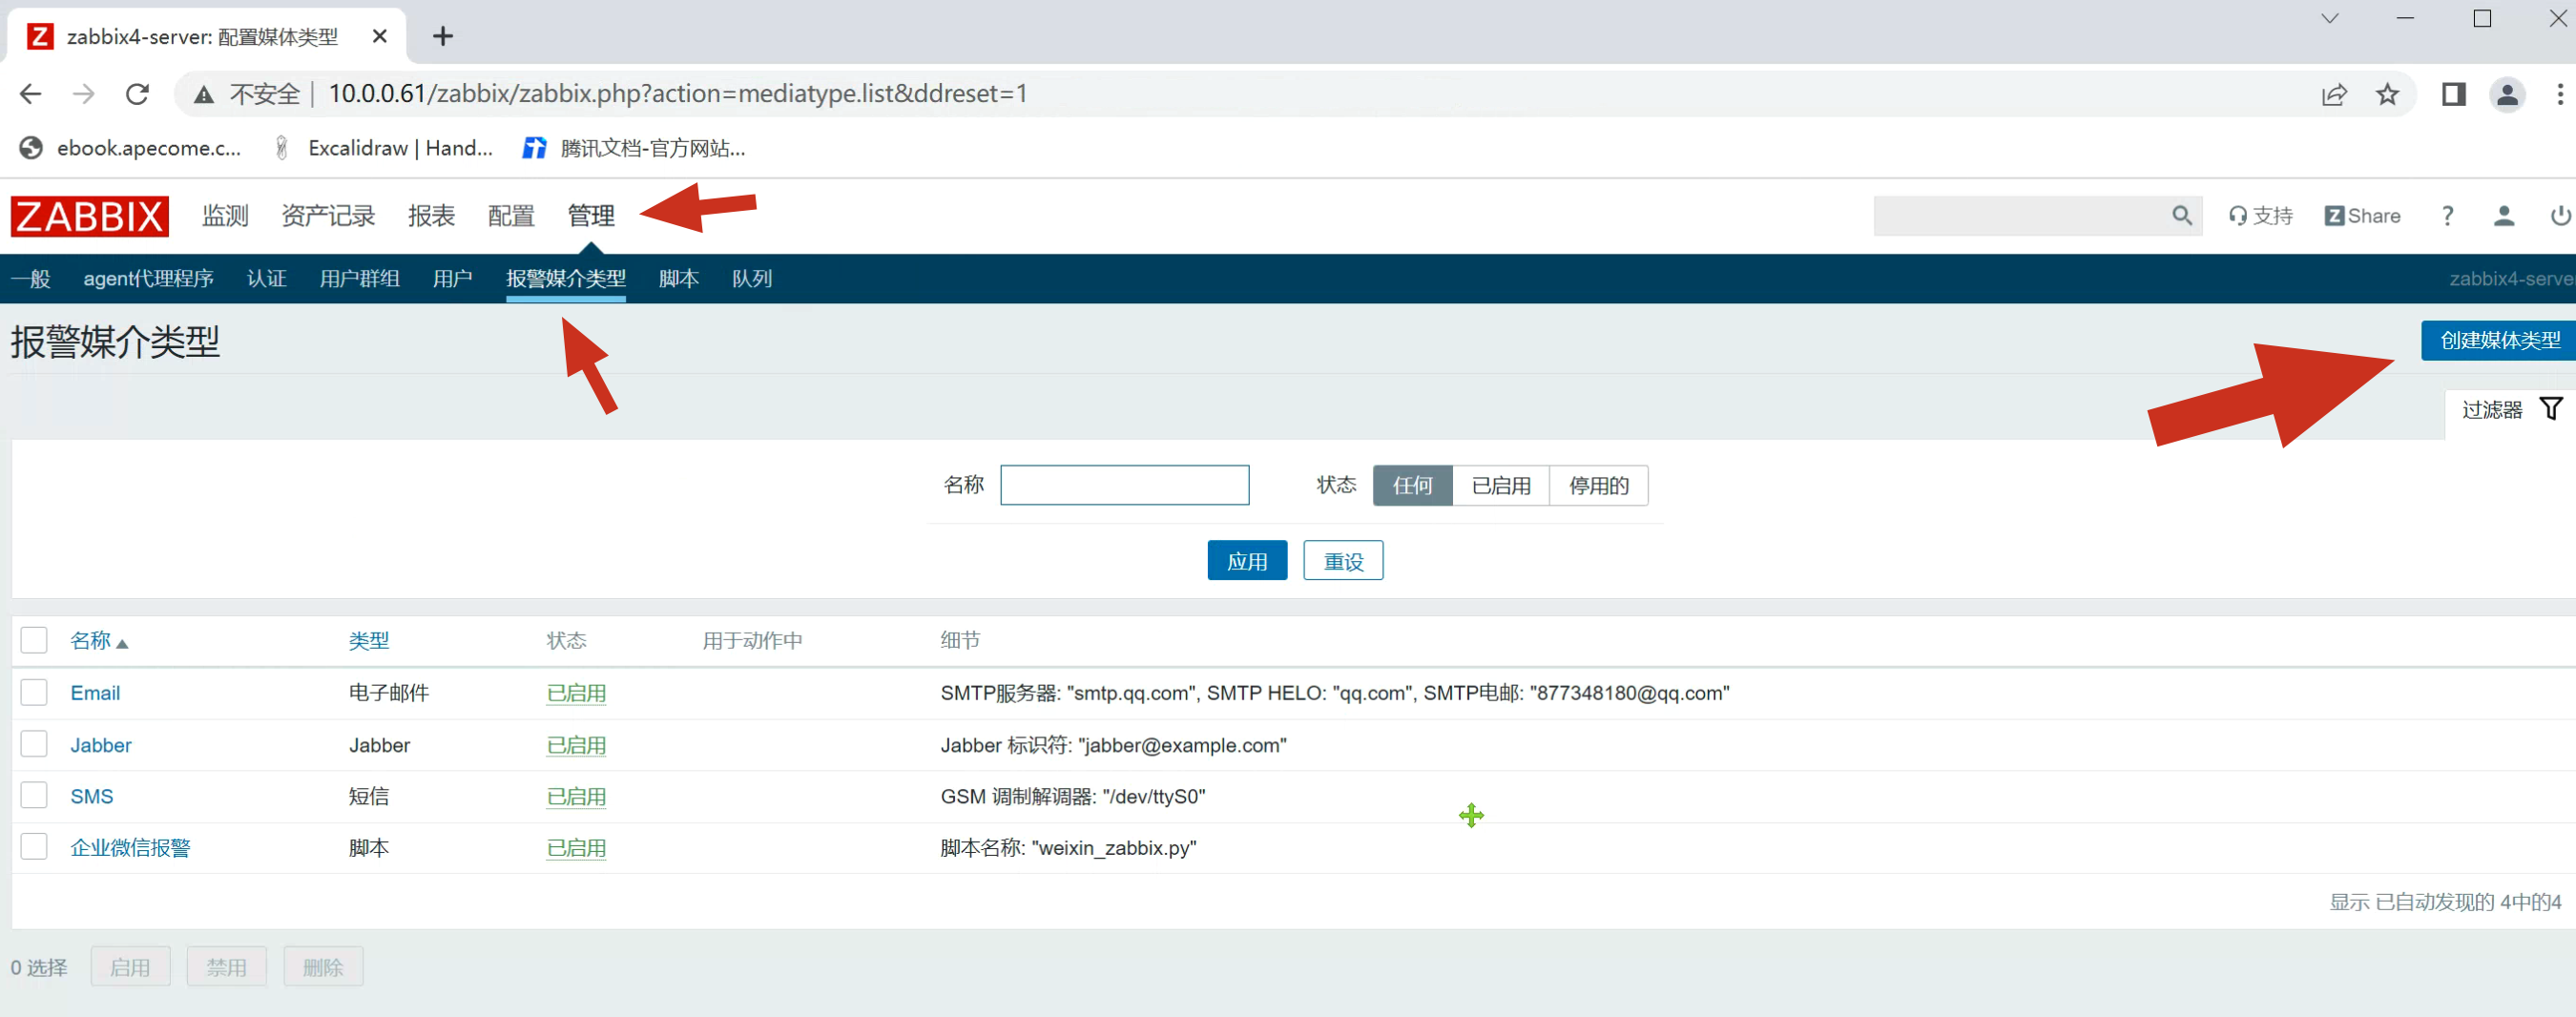Tick the SMS row checkbox
Viewport: 2576px width, 1017px height.
(34, 795)
